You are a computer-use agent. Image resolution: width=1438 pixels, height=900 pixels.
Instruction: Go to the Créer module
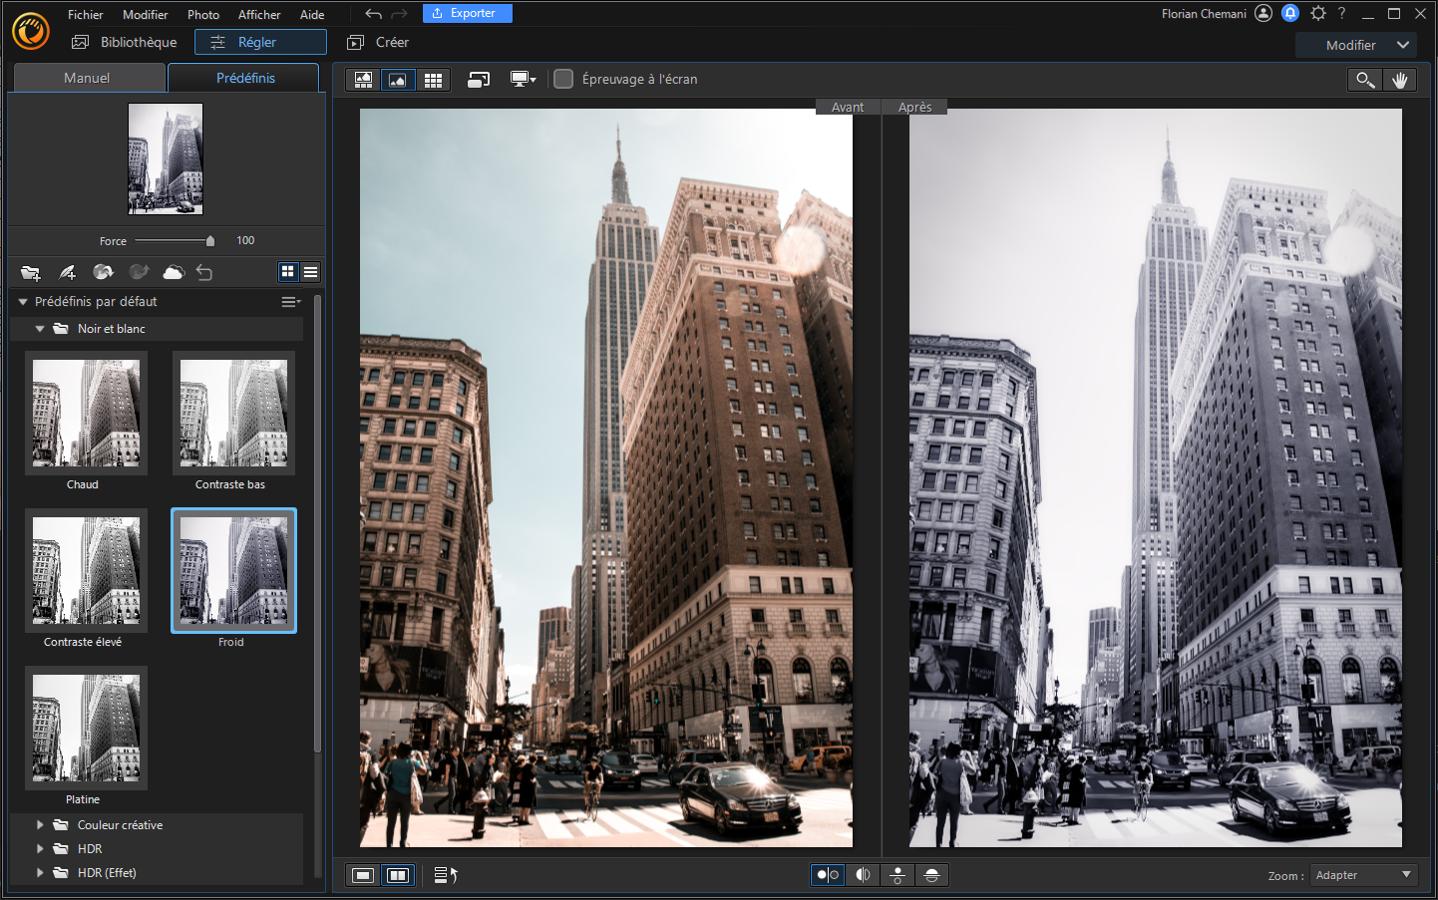tap(377, 42)
